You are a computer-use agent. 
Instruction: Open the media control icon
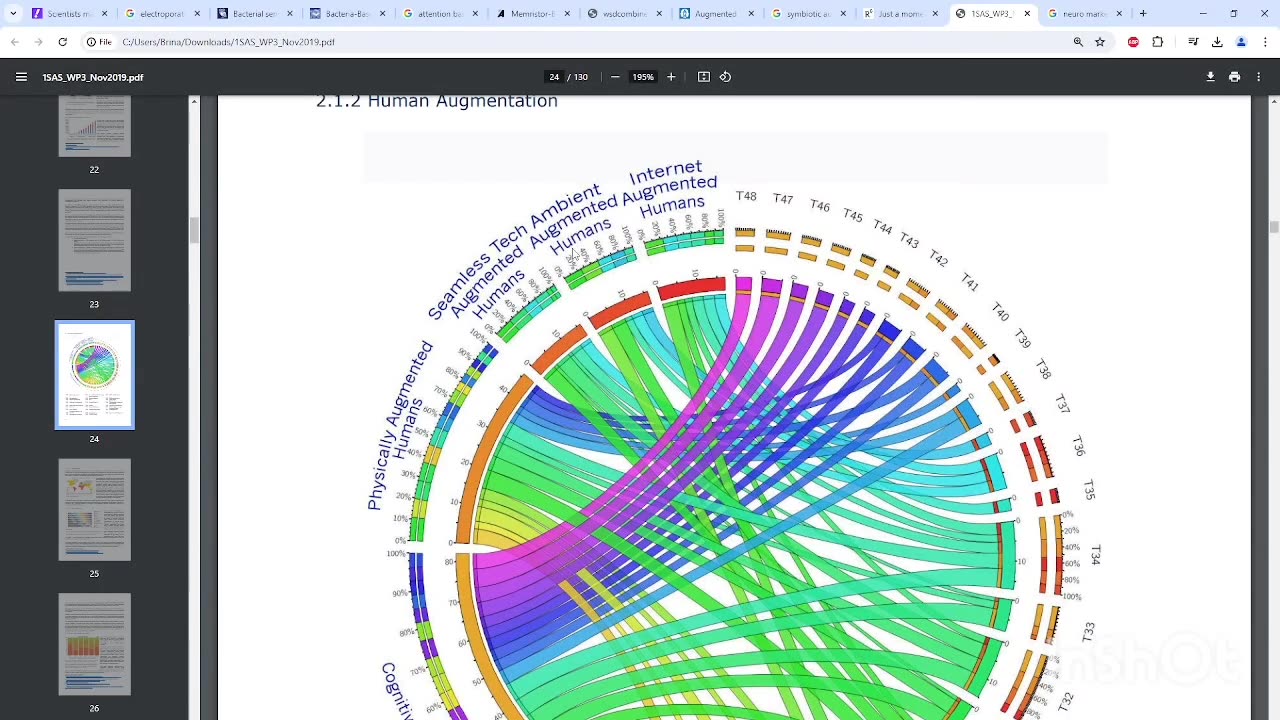click(1193, 42)
